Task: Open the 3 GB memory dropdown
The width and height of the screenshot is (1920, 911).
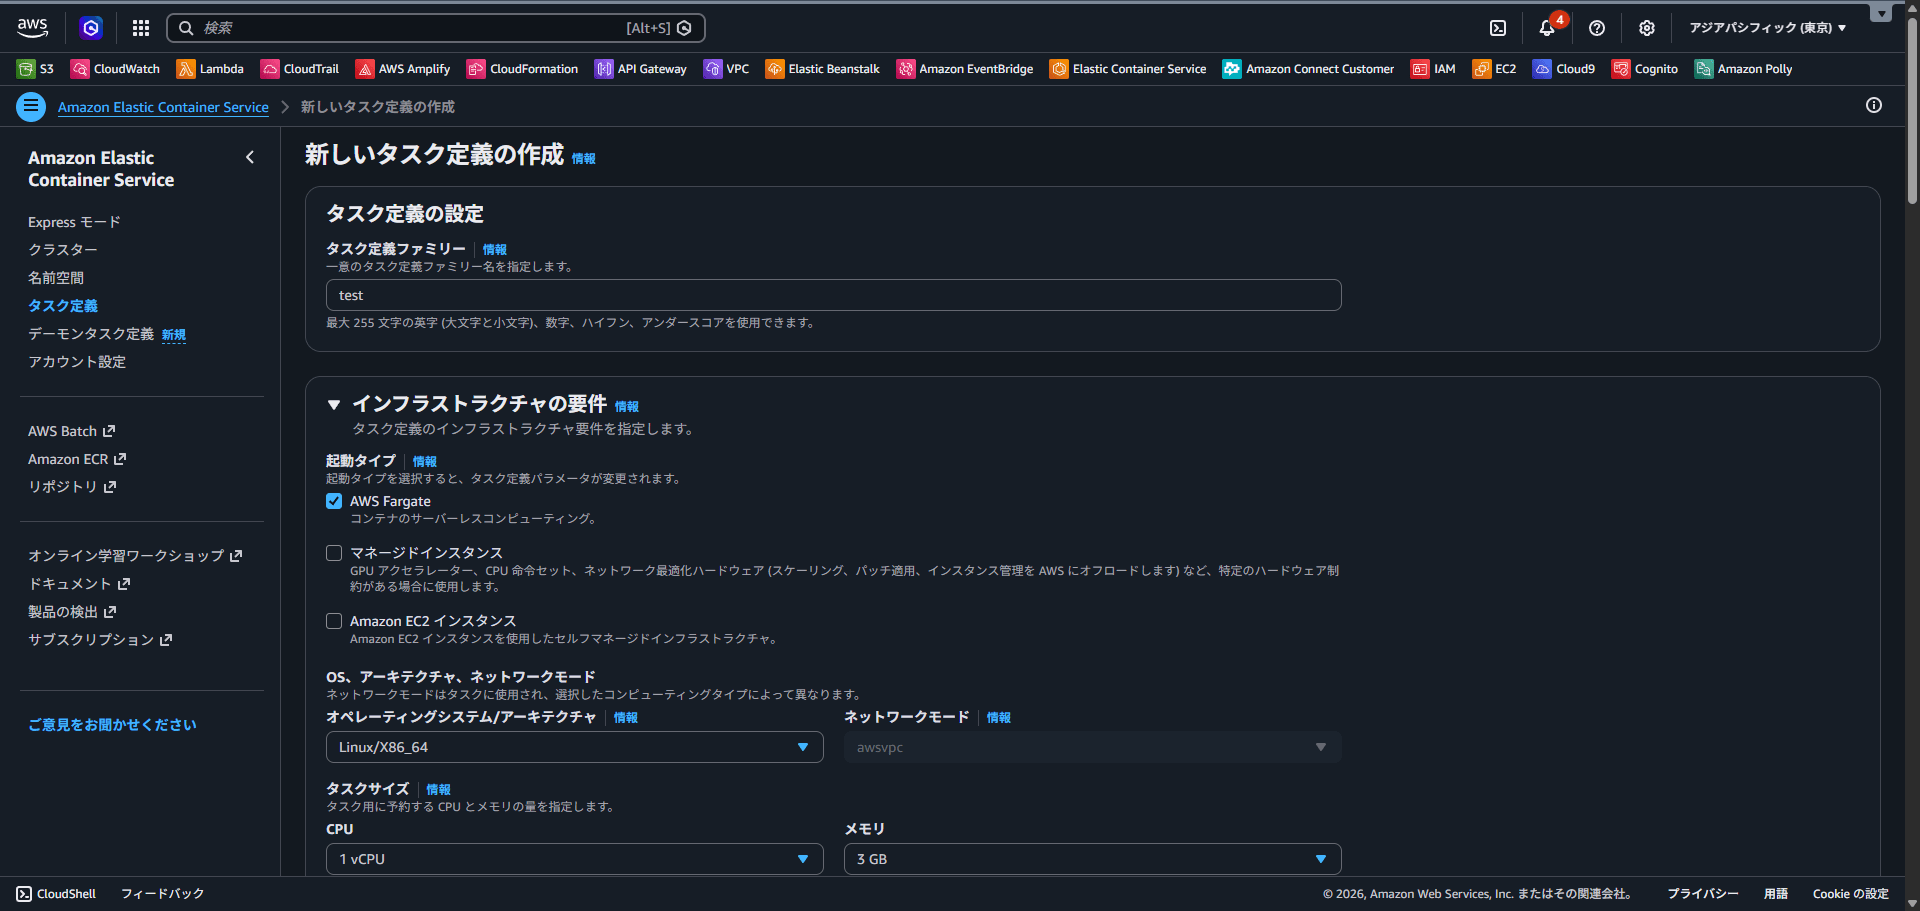Action: click(1093, 859)
